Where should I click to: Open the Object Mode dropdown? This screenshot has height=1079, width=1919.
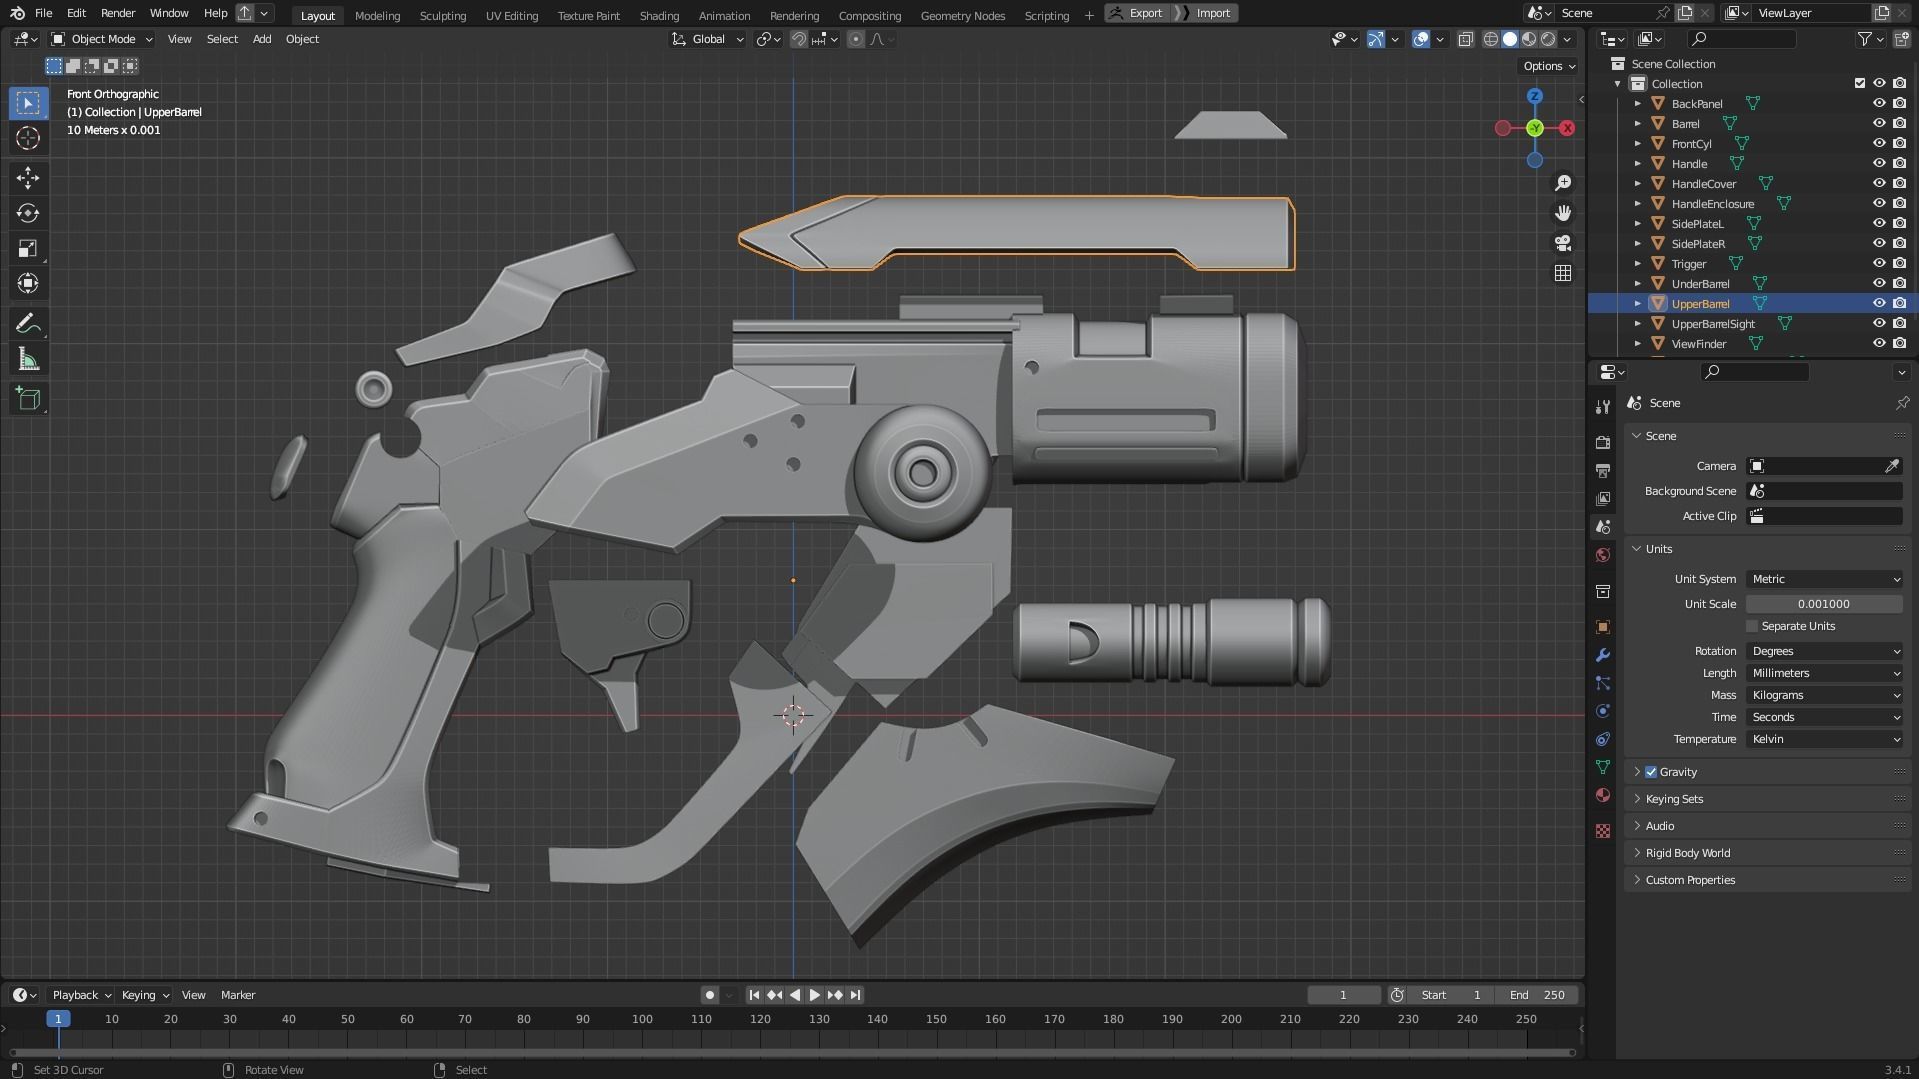click(x=102, y=39)
